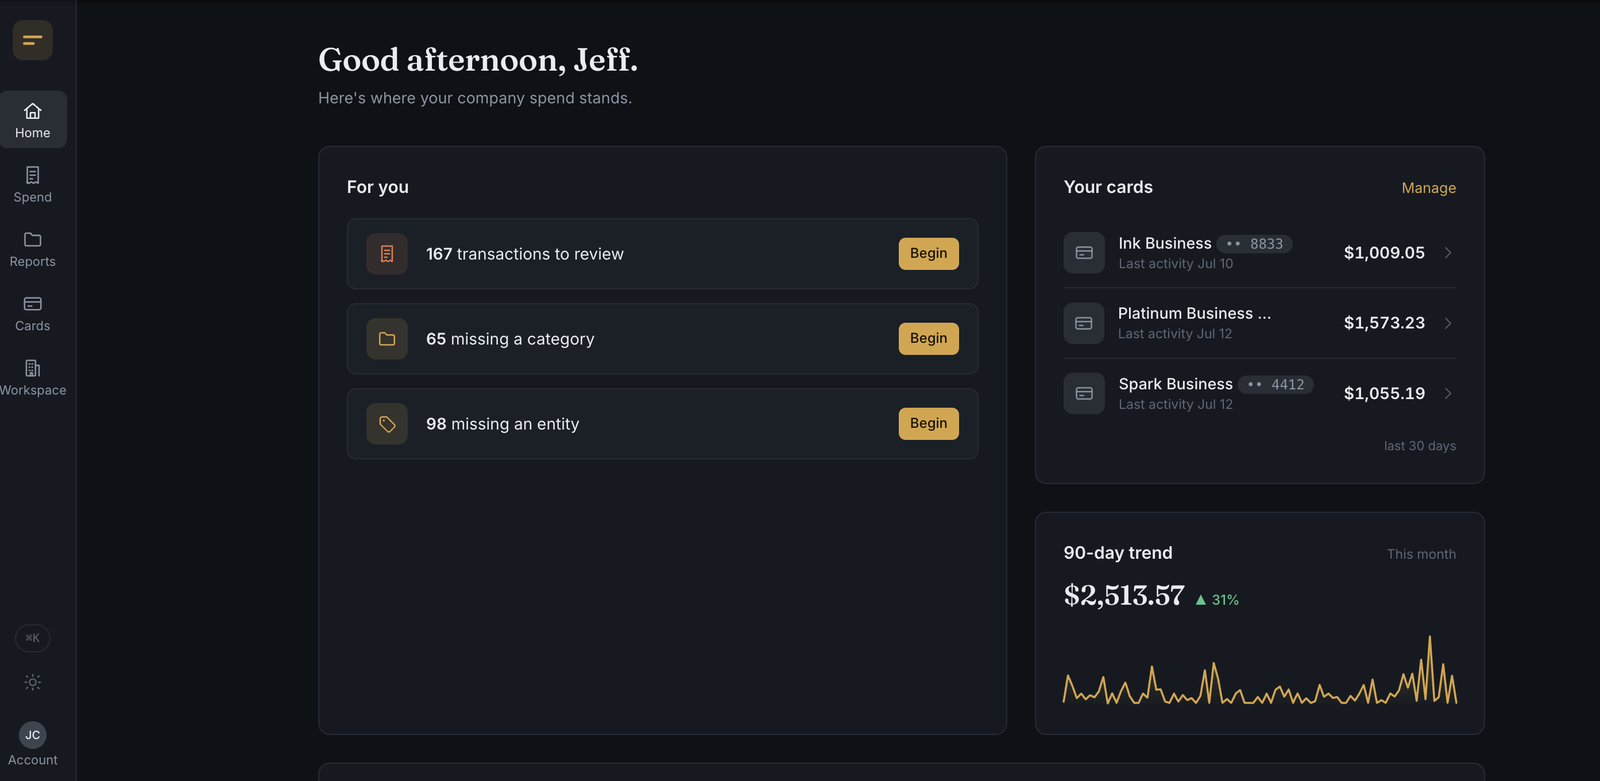Select '98 missing an entity' text
This screenshot has width=1600, height=781.
tap(502, 424)
